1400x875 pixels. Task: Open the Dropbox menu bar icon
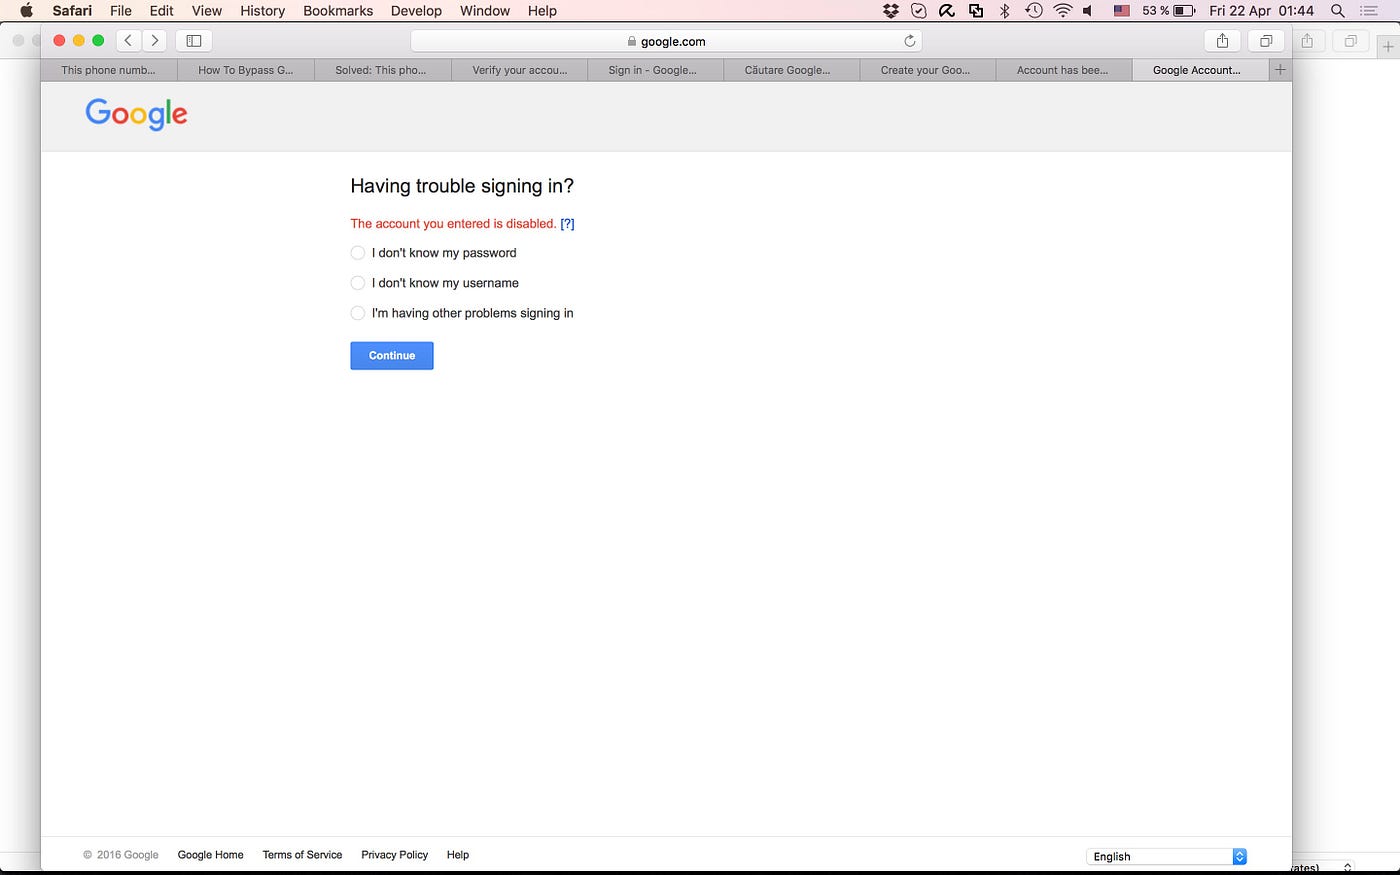[891, 11]
